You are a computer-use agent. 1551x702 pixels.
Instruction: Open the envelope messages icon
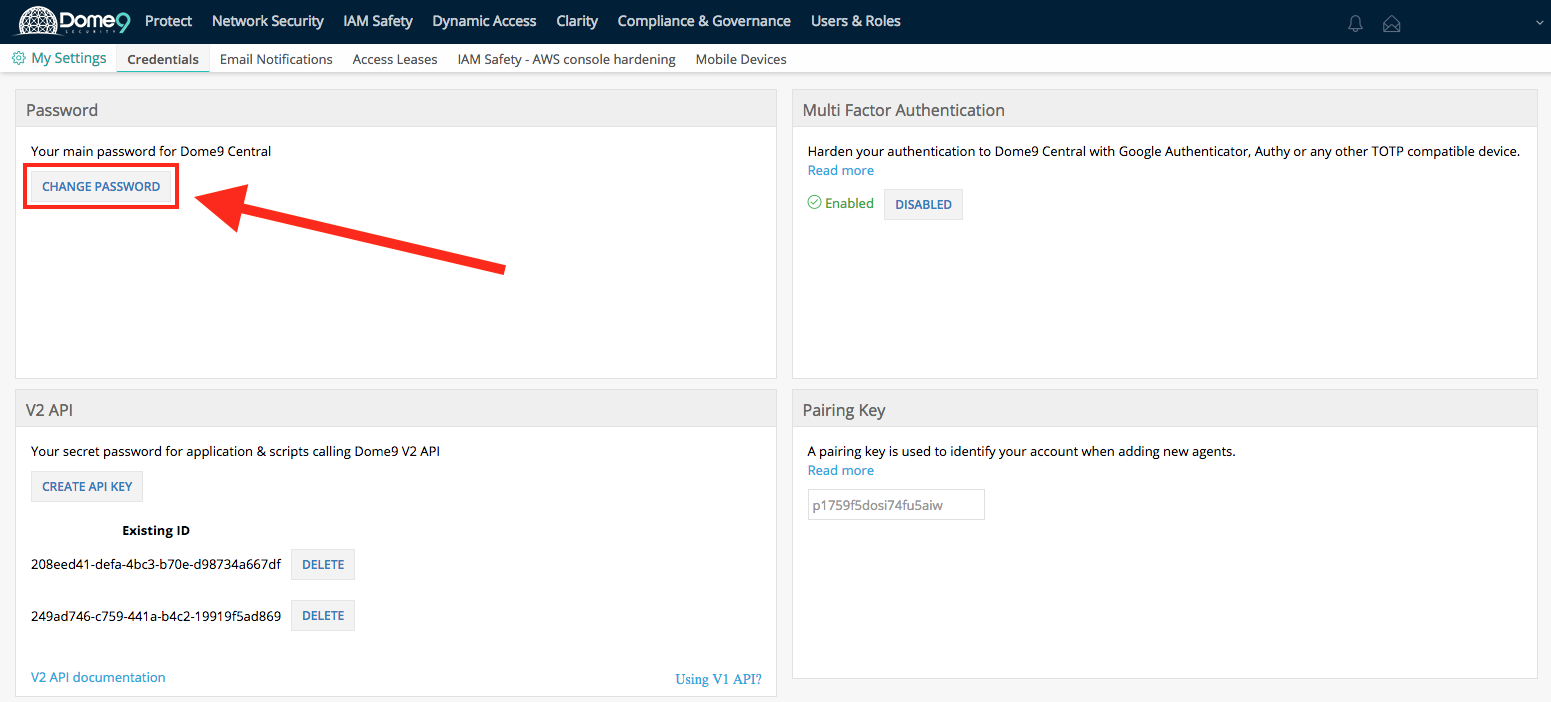[1391, 23]
